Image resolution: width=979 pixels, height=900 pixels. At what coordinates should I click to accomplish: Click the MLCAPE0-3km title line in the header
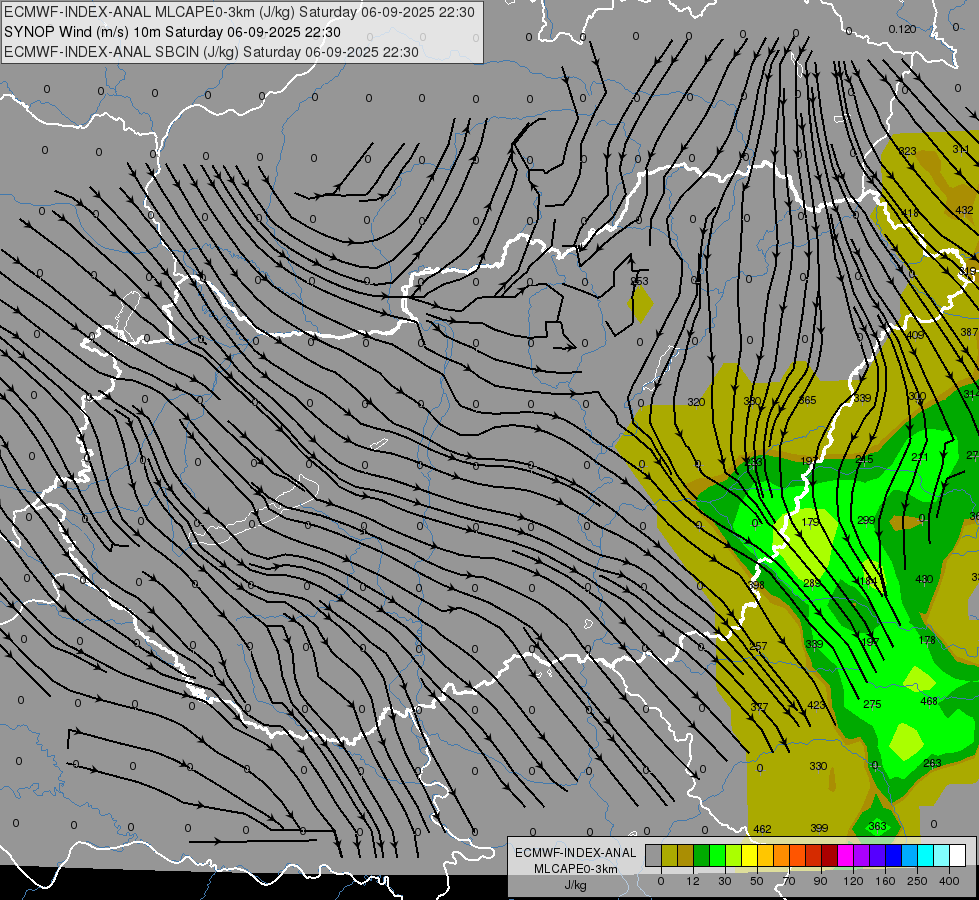coord(239,12)
